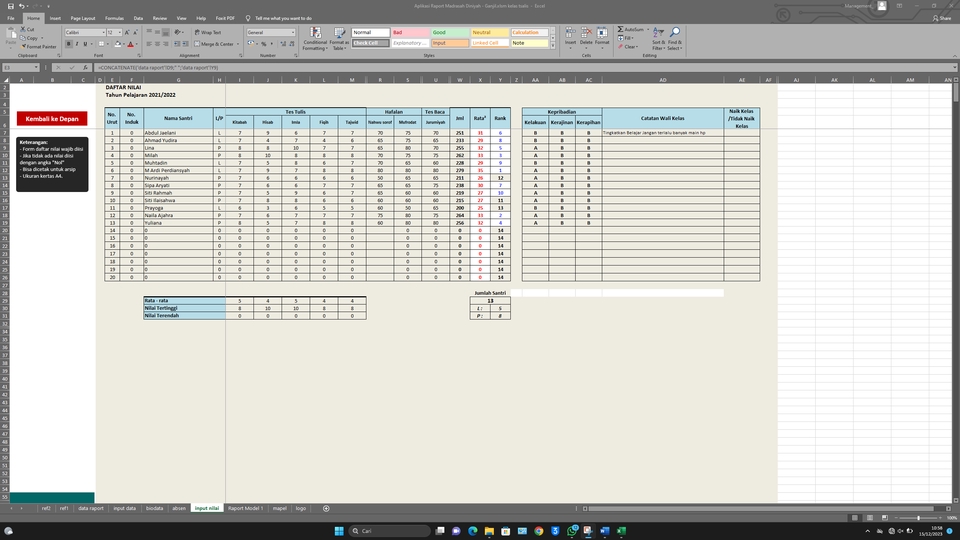Click the font color red A swatch
The height and width of the screenshot is (540, 960).
[130, 44]
